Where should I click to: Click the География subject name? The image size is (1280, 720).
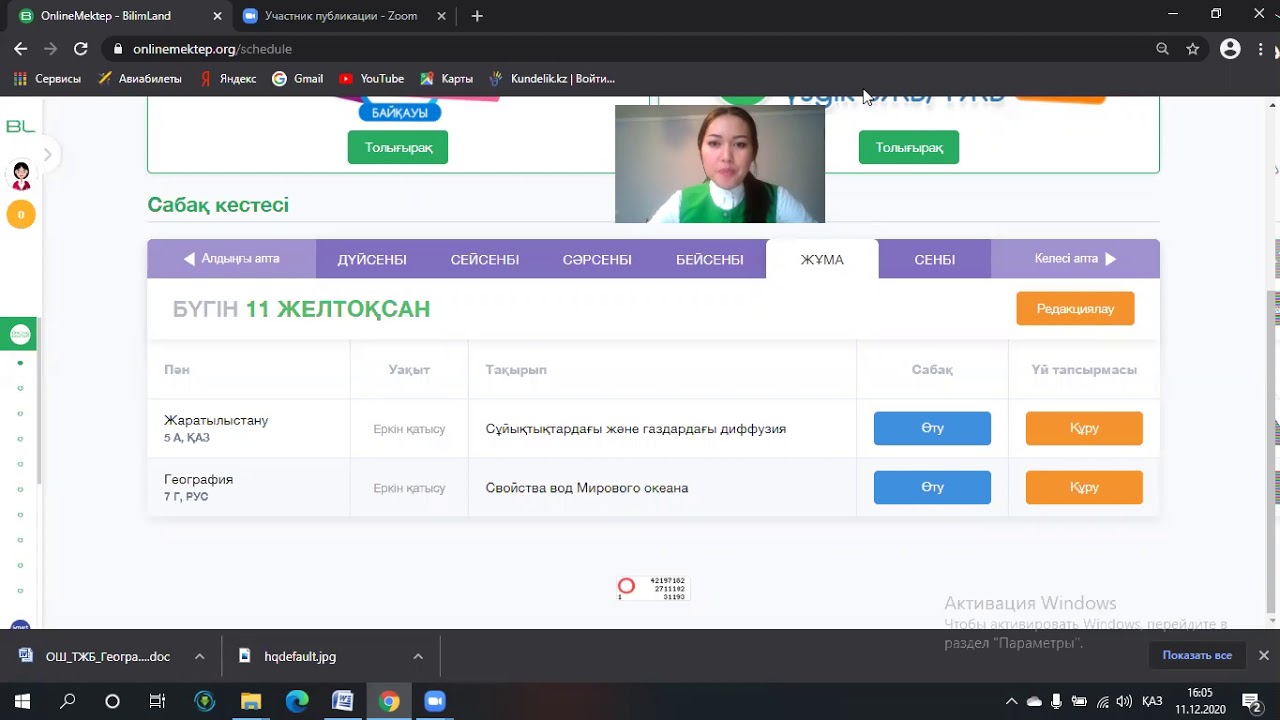click(x=198, y=479)
